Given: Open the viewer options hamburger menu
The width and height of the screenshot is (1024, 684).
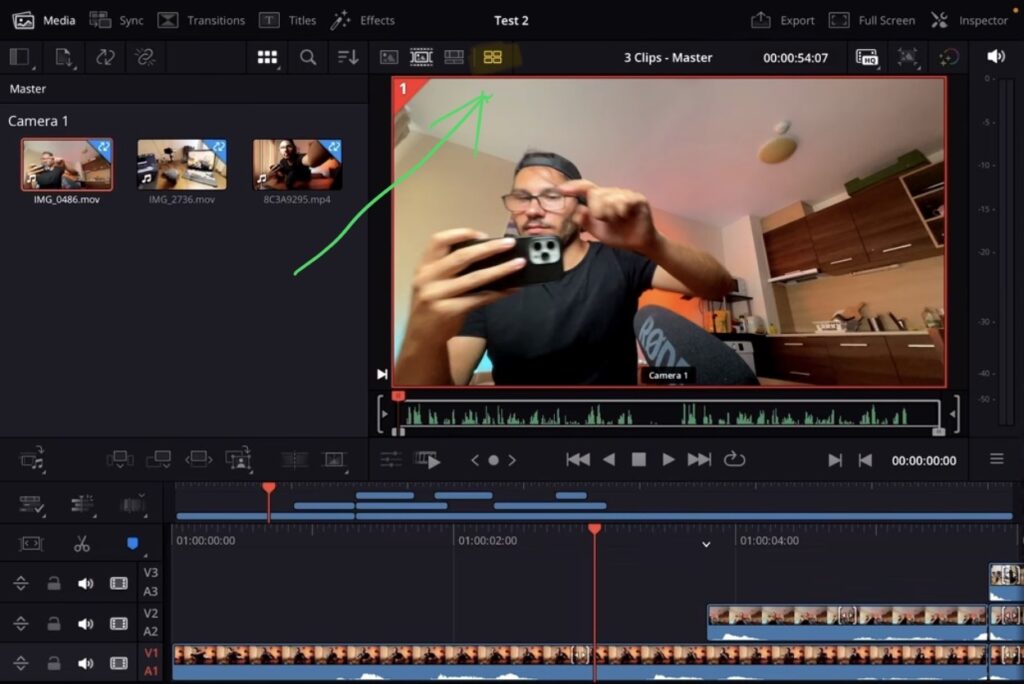Looking at the screenshot, I should (998, 460).
